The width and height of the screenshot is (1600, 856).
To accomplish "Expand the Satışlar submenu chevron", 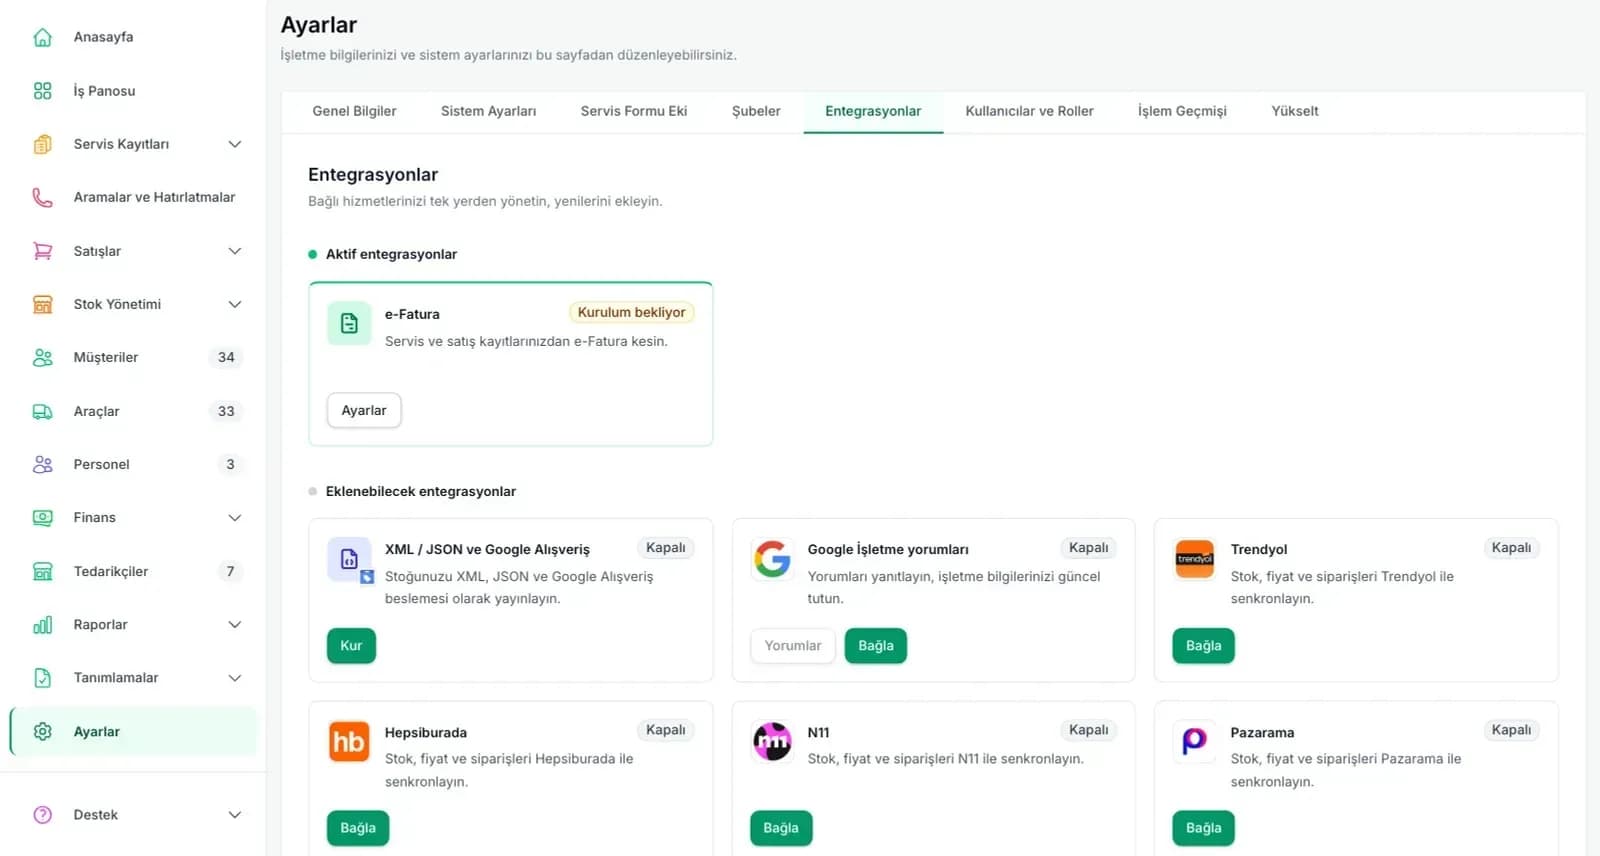I will coord(235,251).
